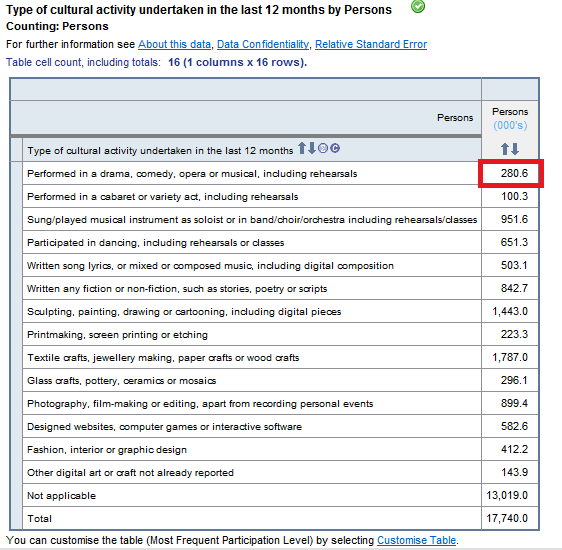This screenshot has height=550, width=562.
Task: Select the 17,740.0 total value cell
Action: tap(510, 518)
